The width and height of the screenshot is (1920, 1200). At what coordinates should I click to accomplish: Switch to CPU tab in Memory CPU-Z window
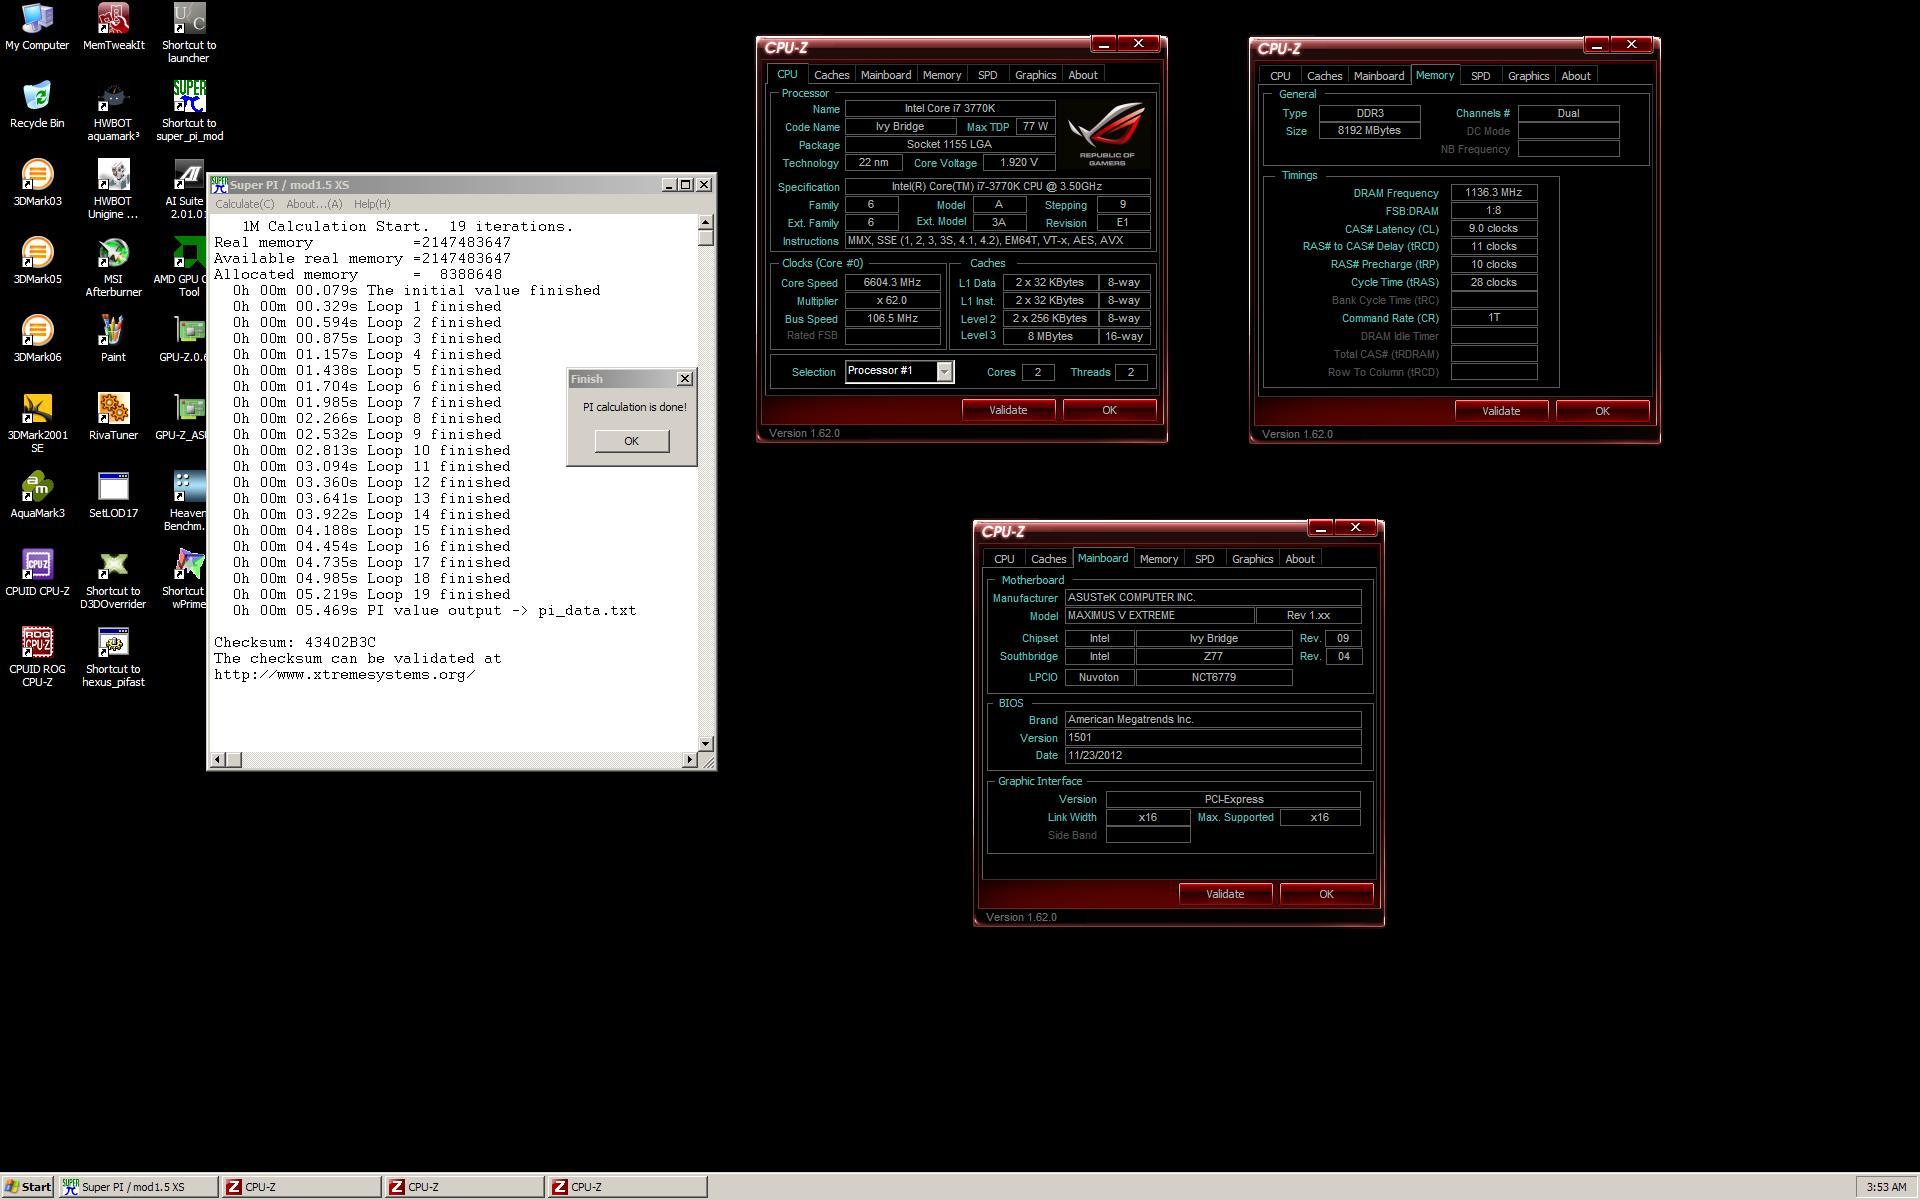click(x=1280, y=76)
